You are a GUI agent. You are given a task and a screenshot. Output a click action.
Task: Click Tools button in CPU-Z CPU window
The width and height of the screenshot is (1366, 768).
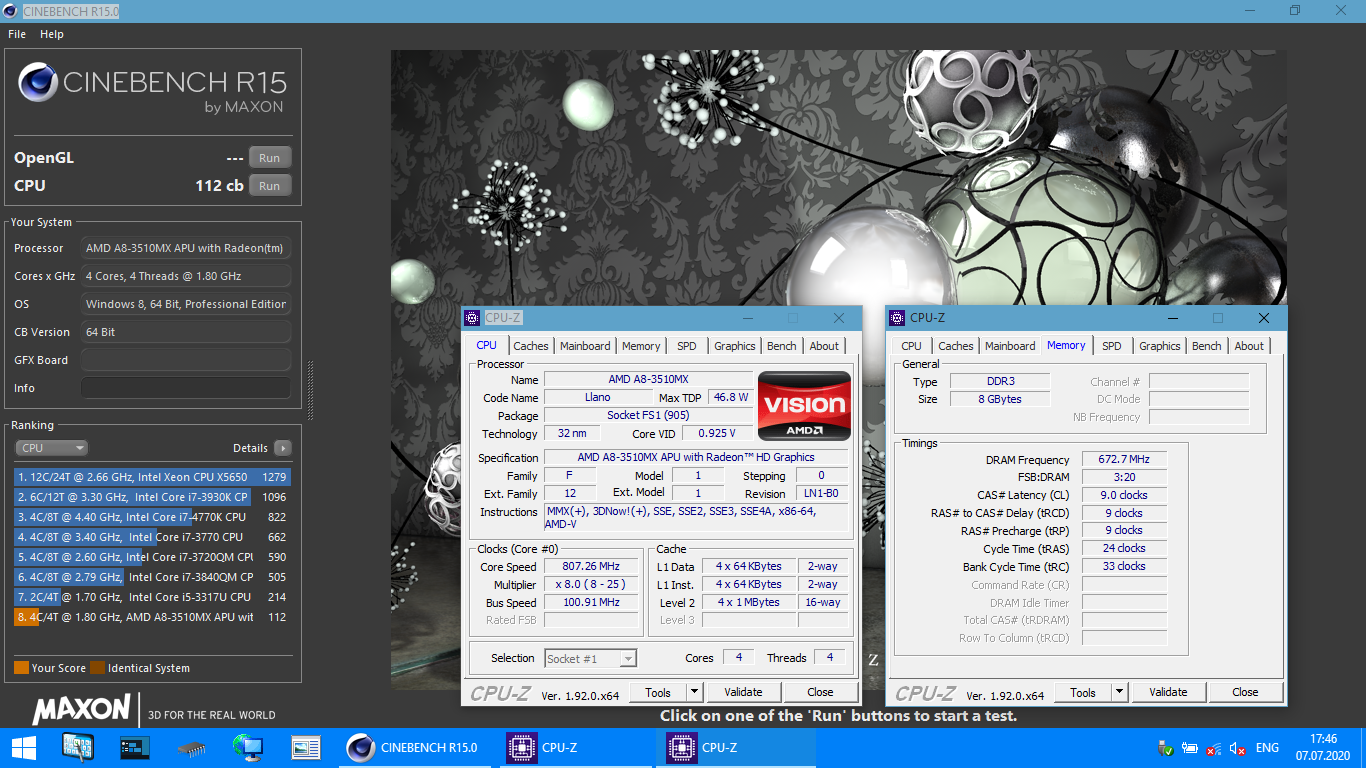[658, 692]
